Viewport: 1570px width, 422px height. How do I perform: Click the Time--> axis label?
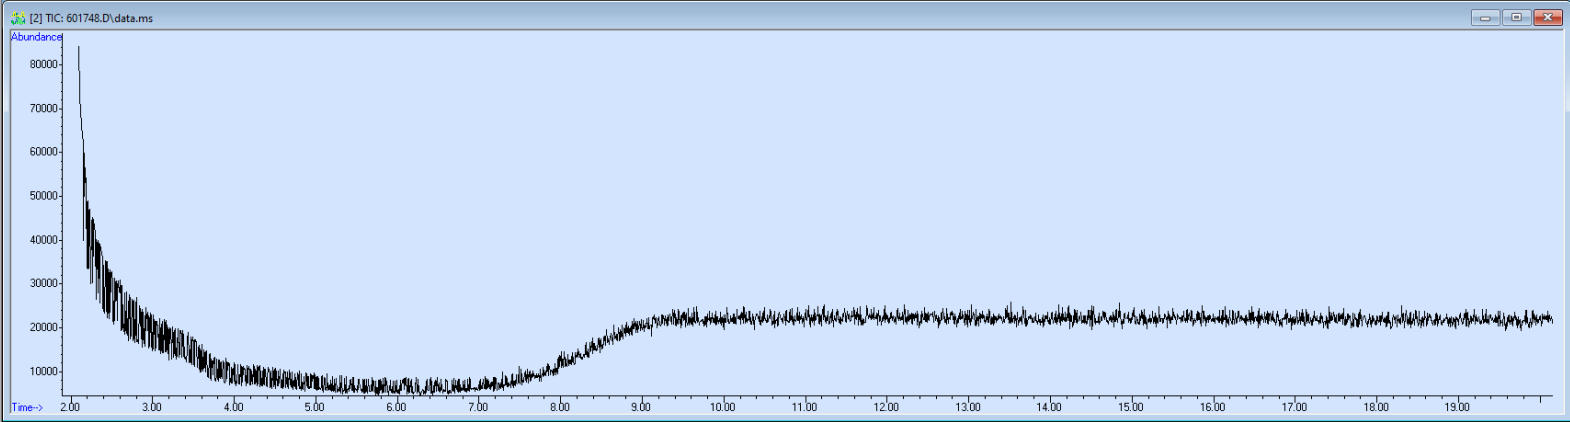(x=27, y=407)
